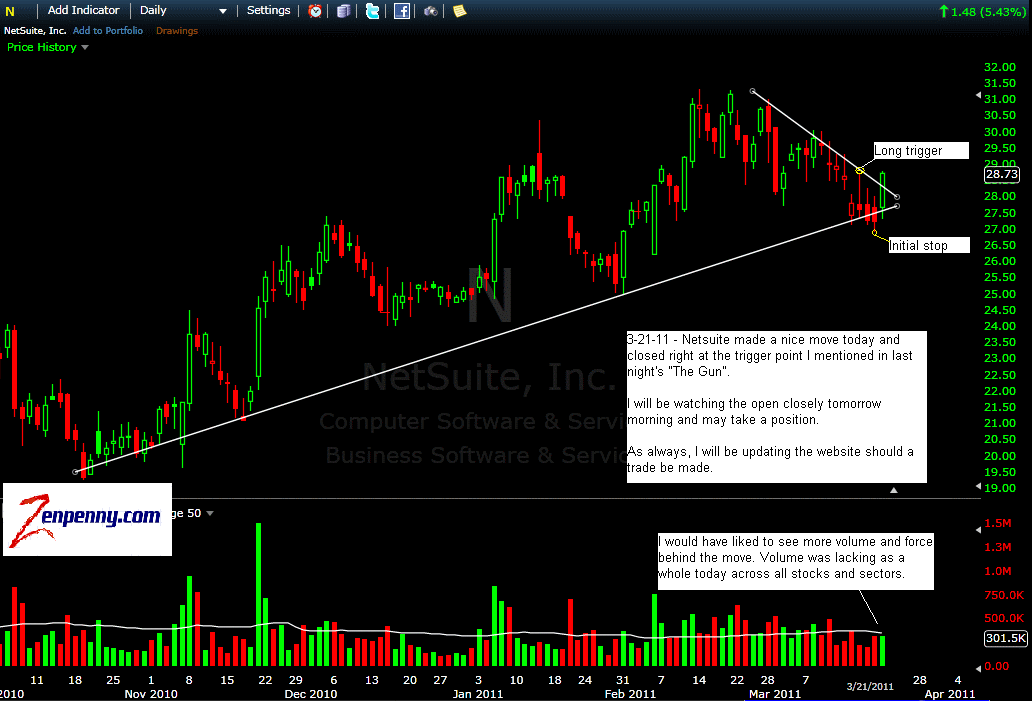The height and width of the screenshot is (701, 1032).
Task: Select the Long trigger label
Action: 921,151
